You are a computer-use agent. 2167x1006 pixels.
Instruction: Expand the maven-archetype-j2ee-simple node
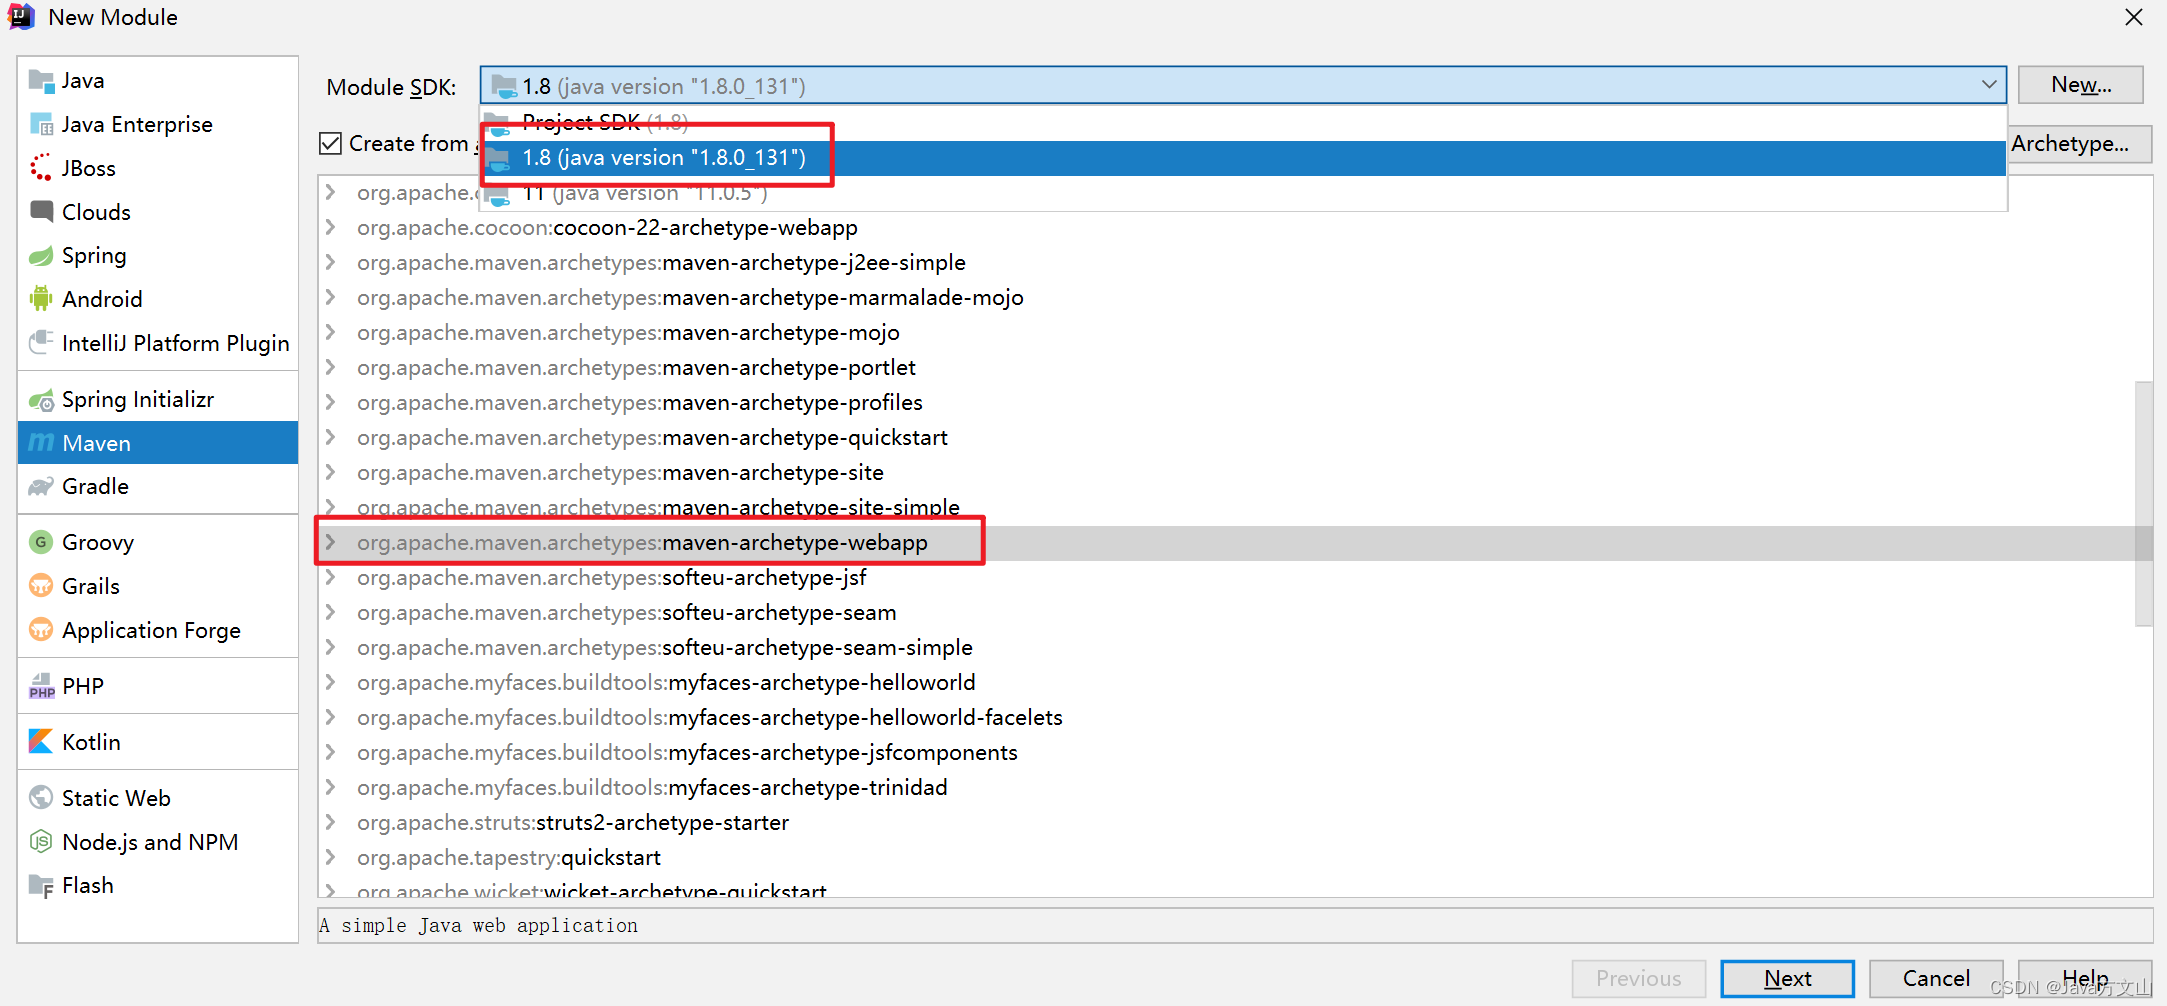(x=331, y=263)
